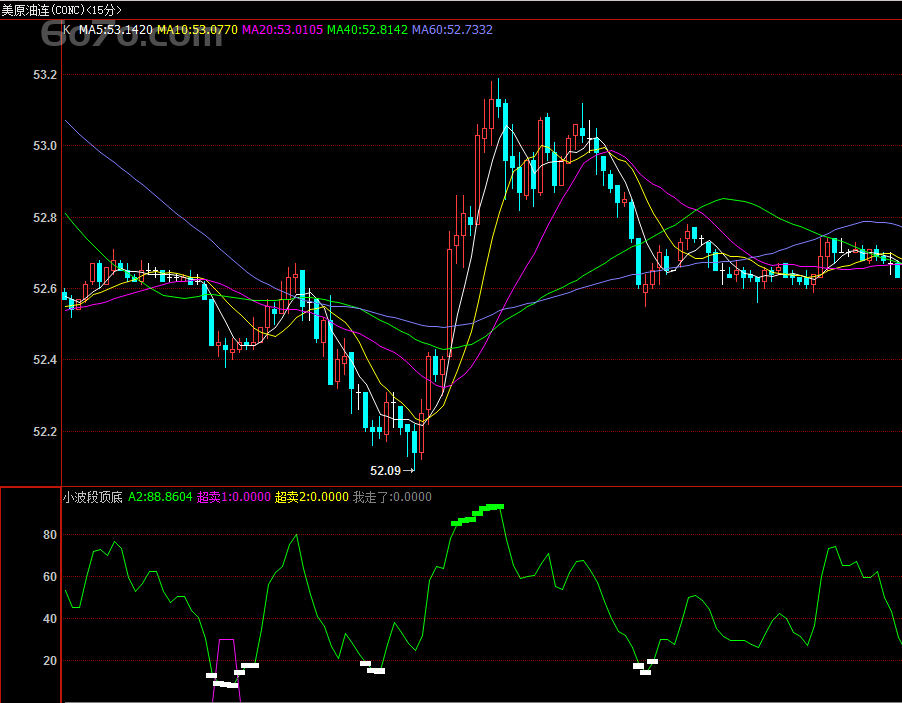The width and height of the screenshot is (902, 703).
Task: Click the K label before MA5
Action: (x=67, y=30)
